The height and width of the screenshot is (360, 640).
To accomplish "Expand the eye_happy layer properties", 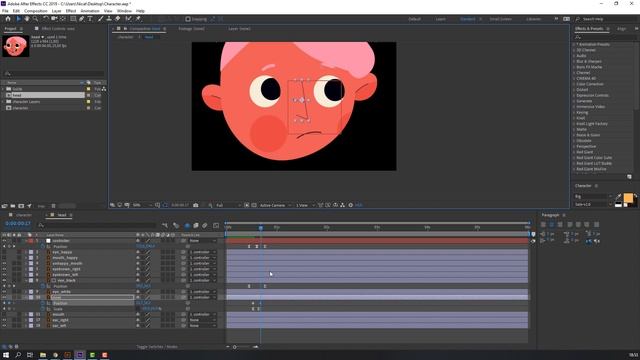I will click(26, 252).
